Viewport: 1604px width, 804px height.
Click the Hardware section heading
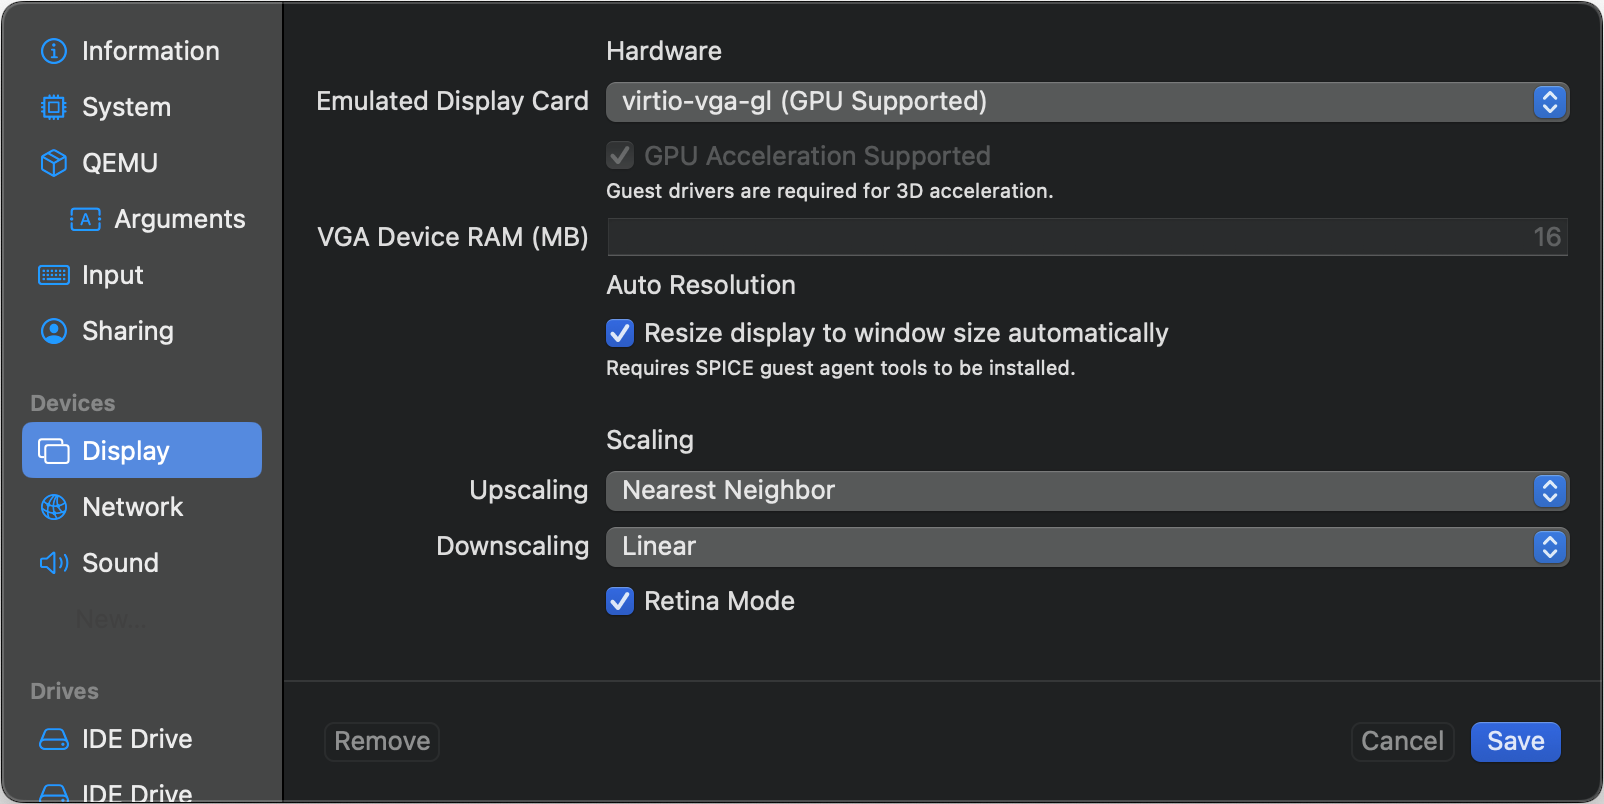[664, 51]
